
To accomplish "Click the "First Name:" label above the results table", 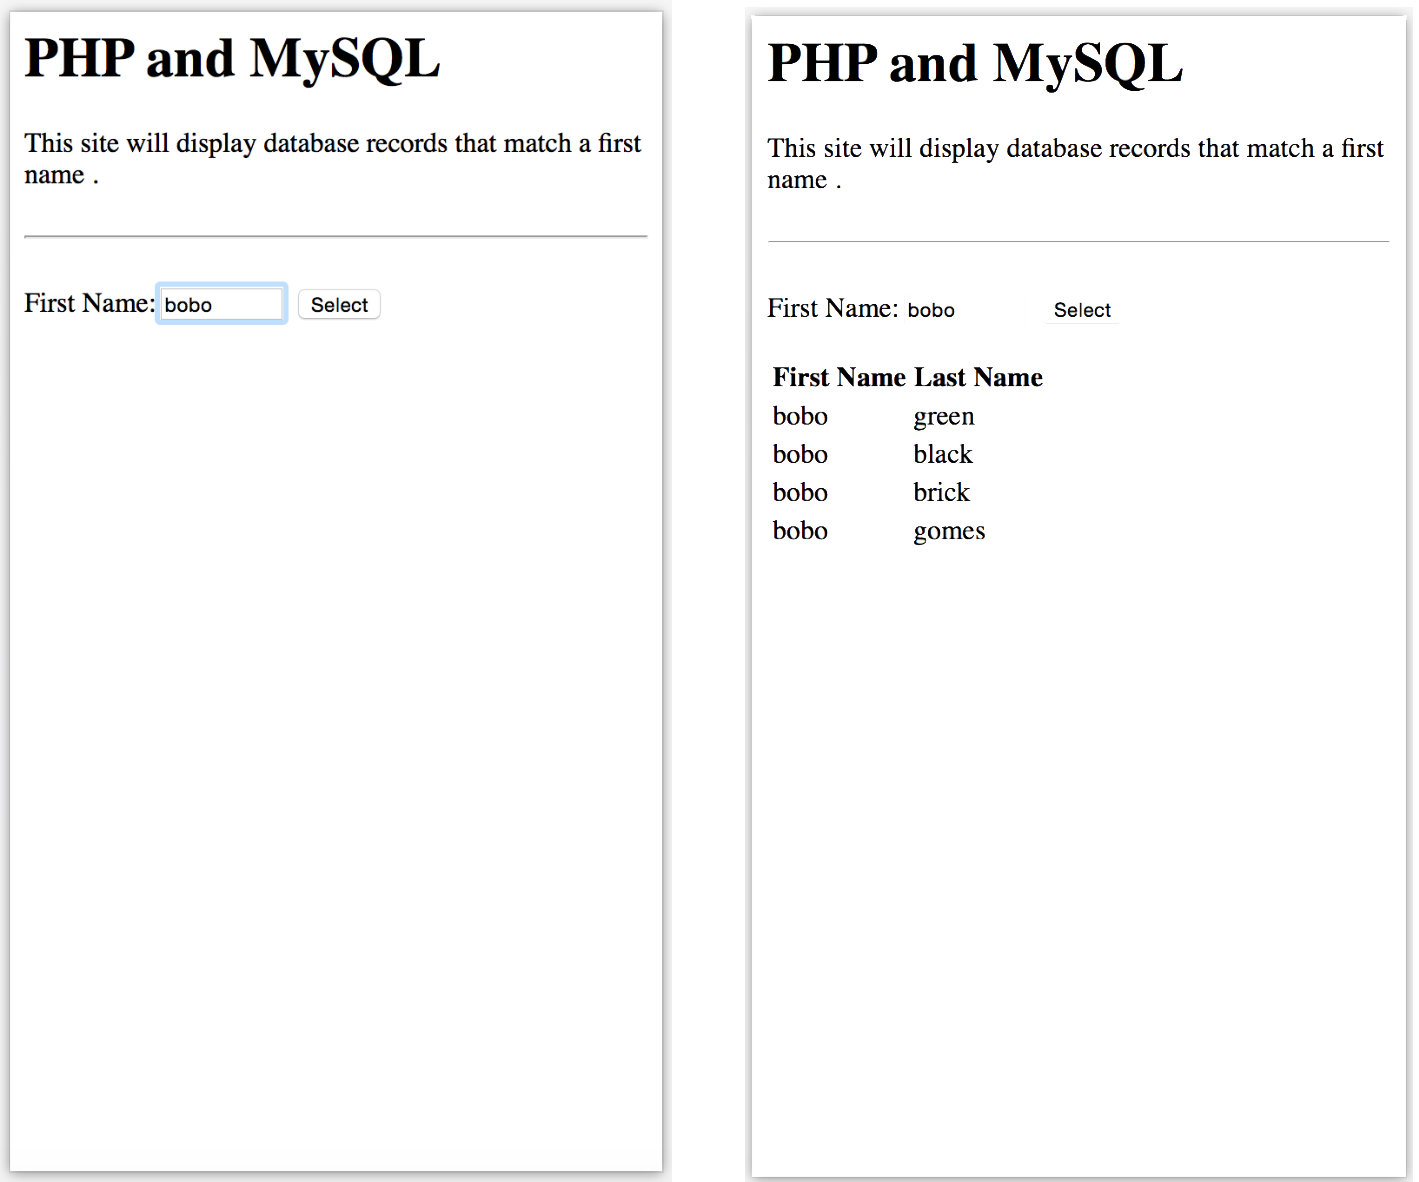I will tap(832, 308).
